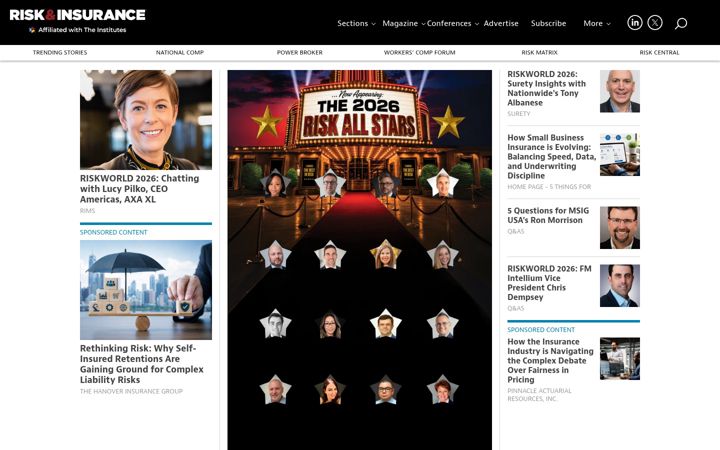Select the gold star right of marquee
This screenshot has width=720, height=450.
(448, 123)
